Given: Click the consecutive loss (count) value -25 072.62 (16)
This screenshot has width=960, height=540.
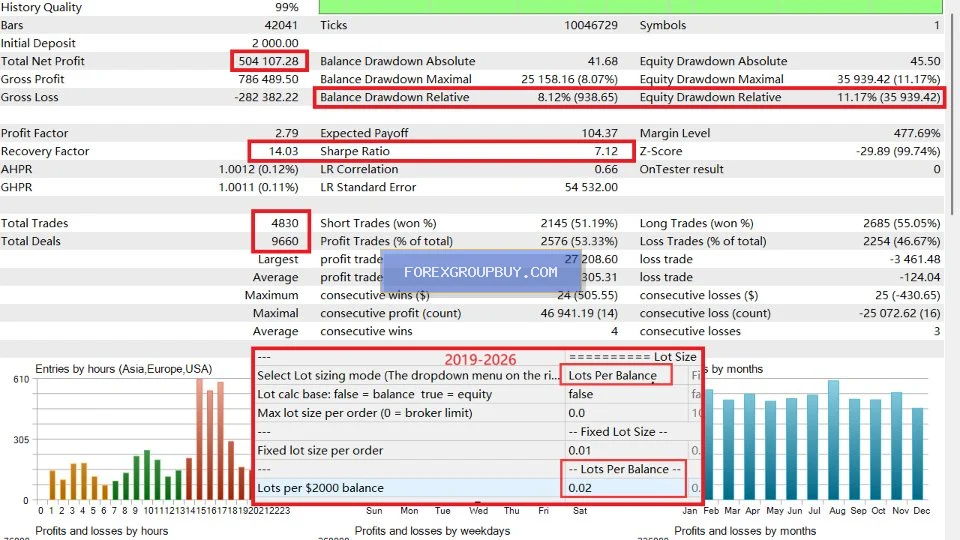Looking at the screenshot, I should [899, 313].
